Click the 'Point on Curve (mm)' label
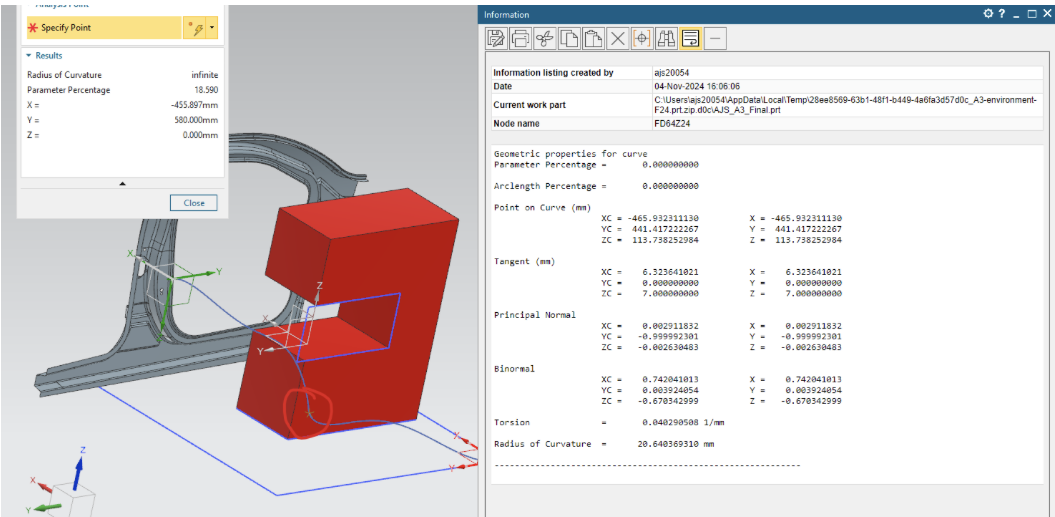1055x517 pixels. (542, 207)
